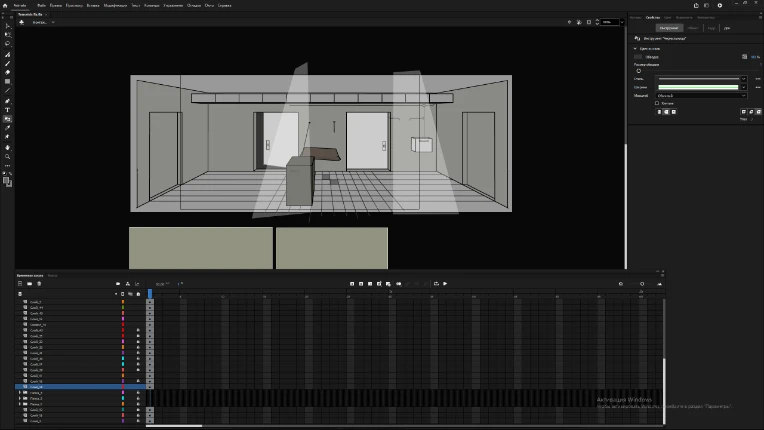Select the first stroke cap style button
The height and width of the screenshot is (430, 764).
[659, 112]
